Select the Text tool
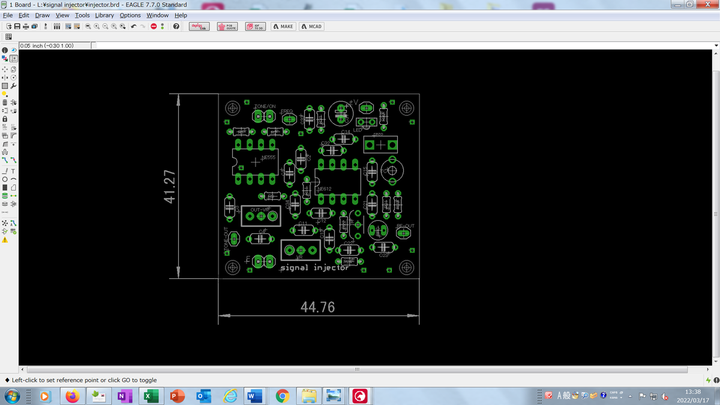The width and height of the screenshot is (720, 405). (13, 171)
